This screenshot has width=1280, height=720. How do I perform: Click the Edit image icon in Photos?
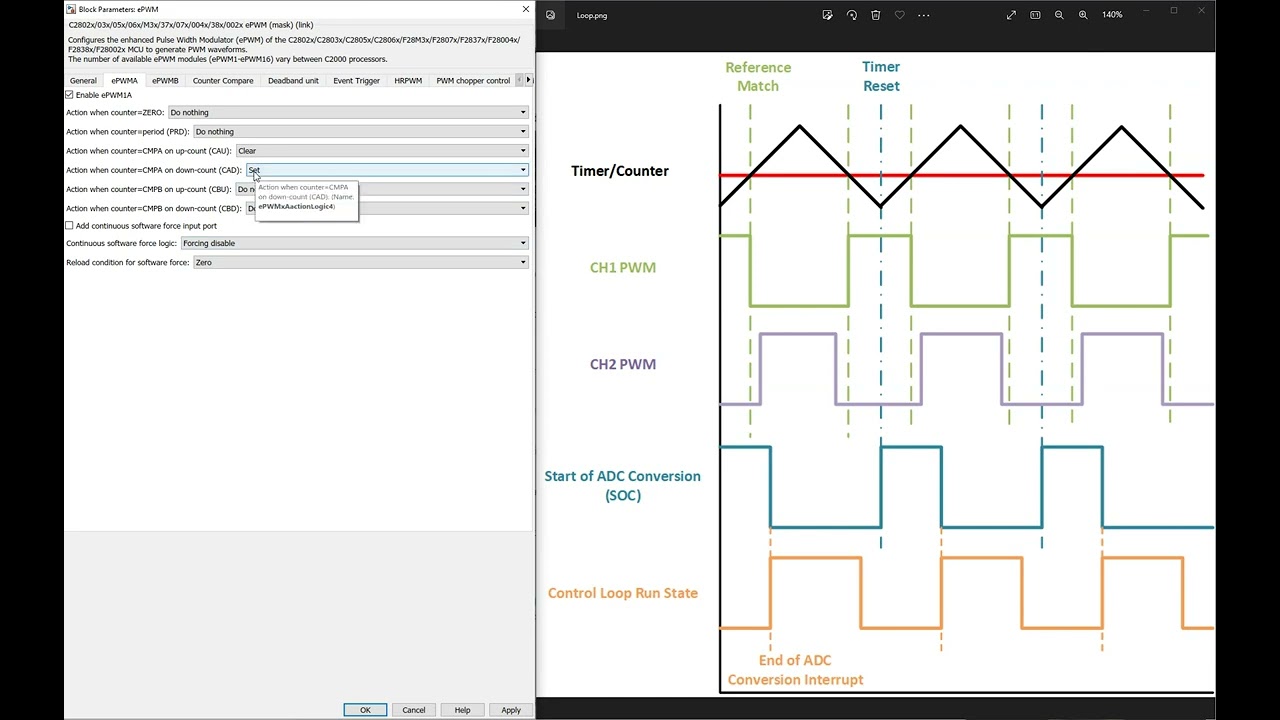click(x=827, y=15)
